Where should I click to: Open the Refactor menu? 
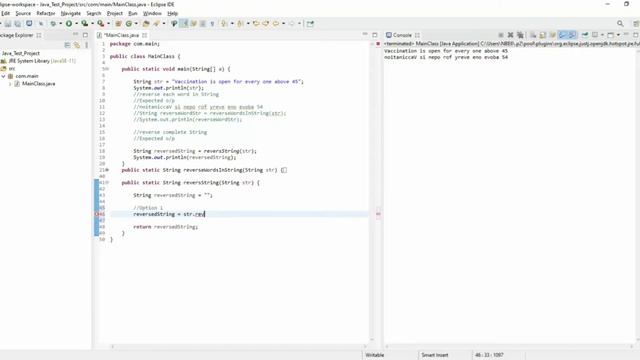tap(46, 13)
